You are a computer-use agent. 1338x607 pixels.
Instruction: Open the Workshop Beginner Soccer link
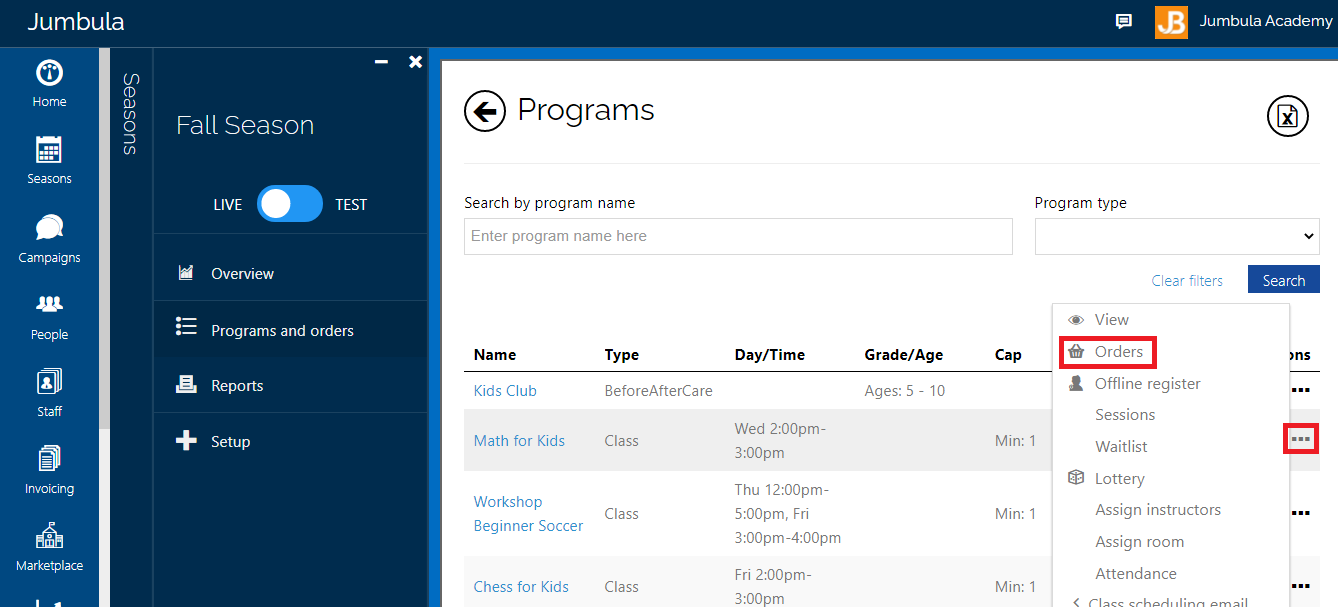[528, 513]
